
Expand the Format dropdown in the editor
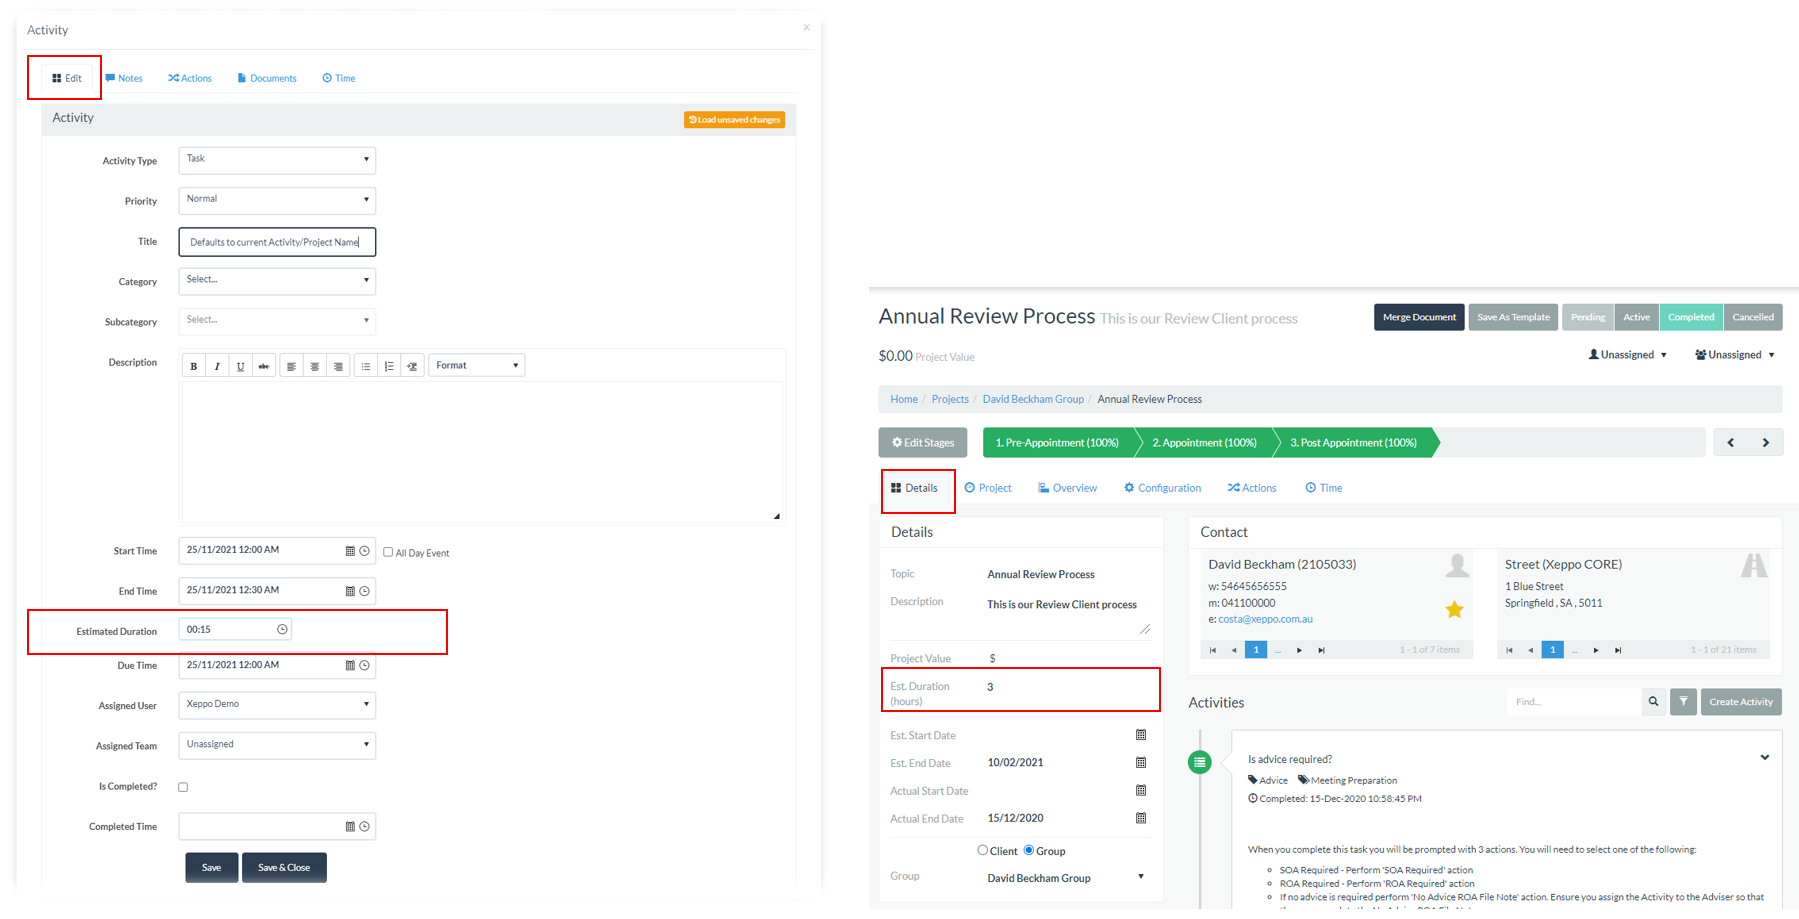point(476,364)
